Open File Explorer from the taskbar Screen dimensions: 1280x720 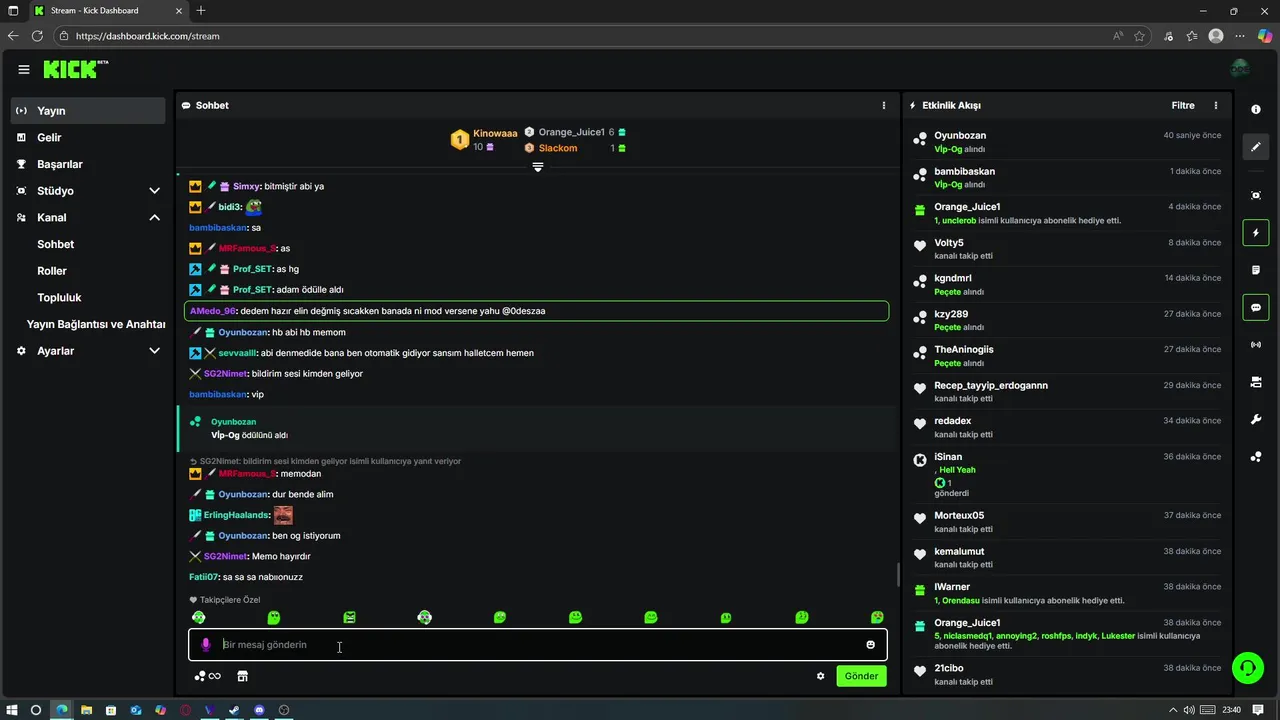coord(86,710)
